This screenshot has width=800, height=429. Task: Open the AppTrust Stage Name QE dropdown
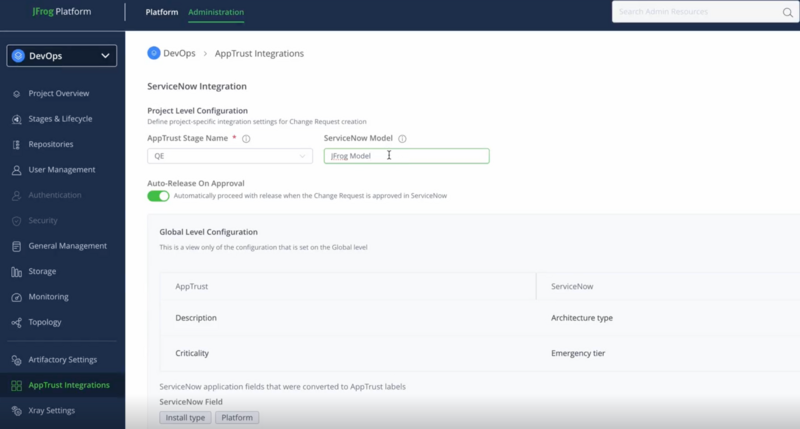(x=230, y=156)
